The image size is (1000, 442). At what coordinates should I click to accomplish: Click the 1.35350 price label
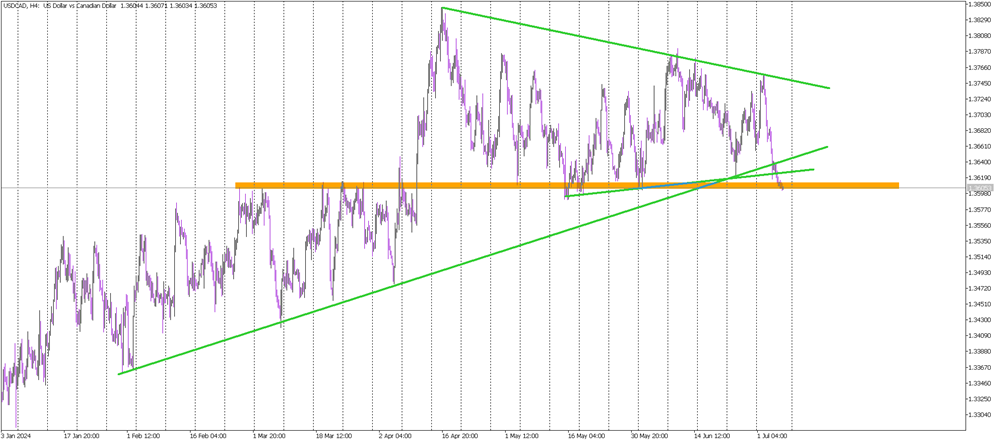point(981,241)
